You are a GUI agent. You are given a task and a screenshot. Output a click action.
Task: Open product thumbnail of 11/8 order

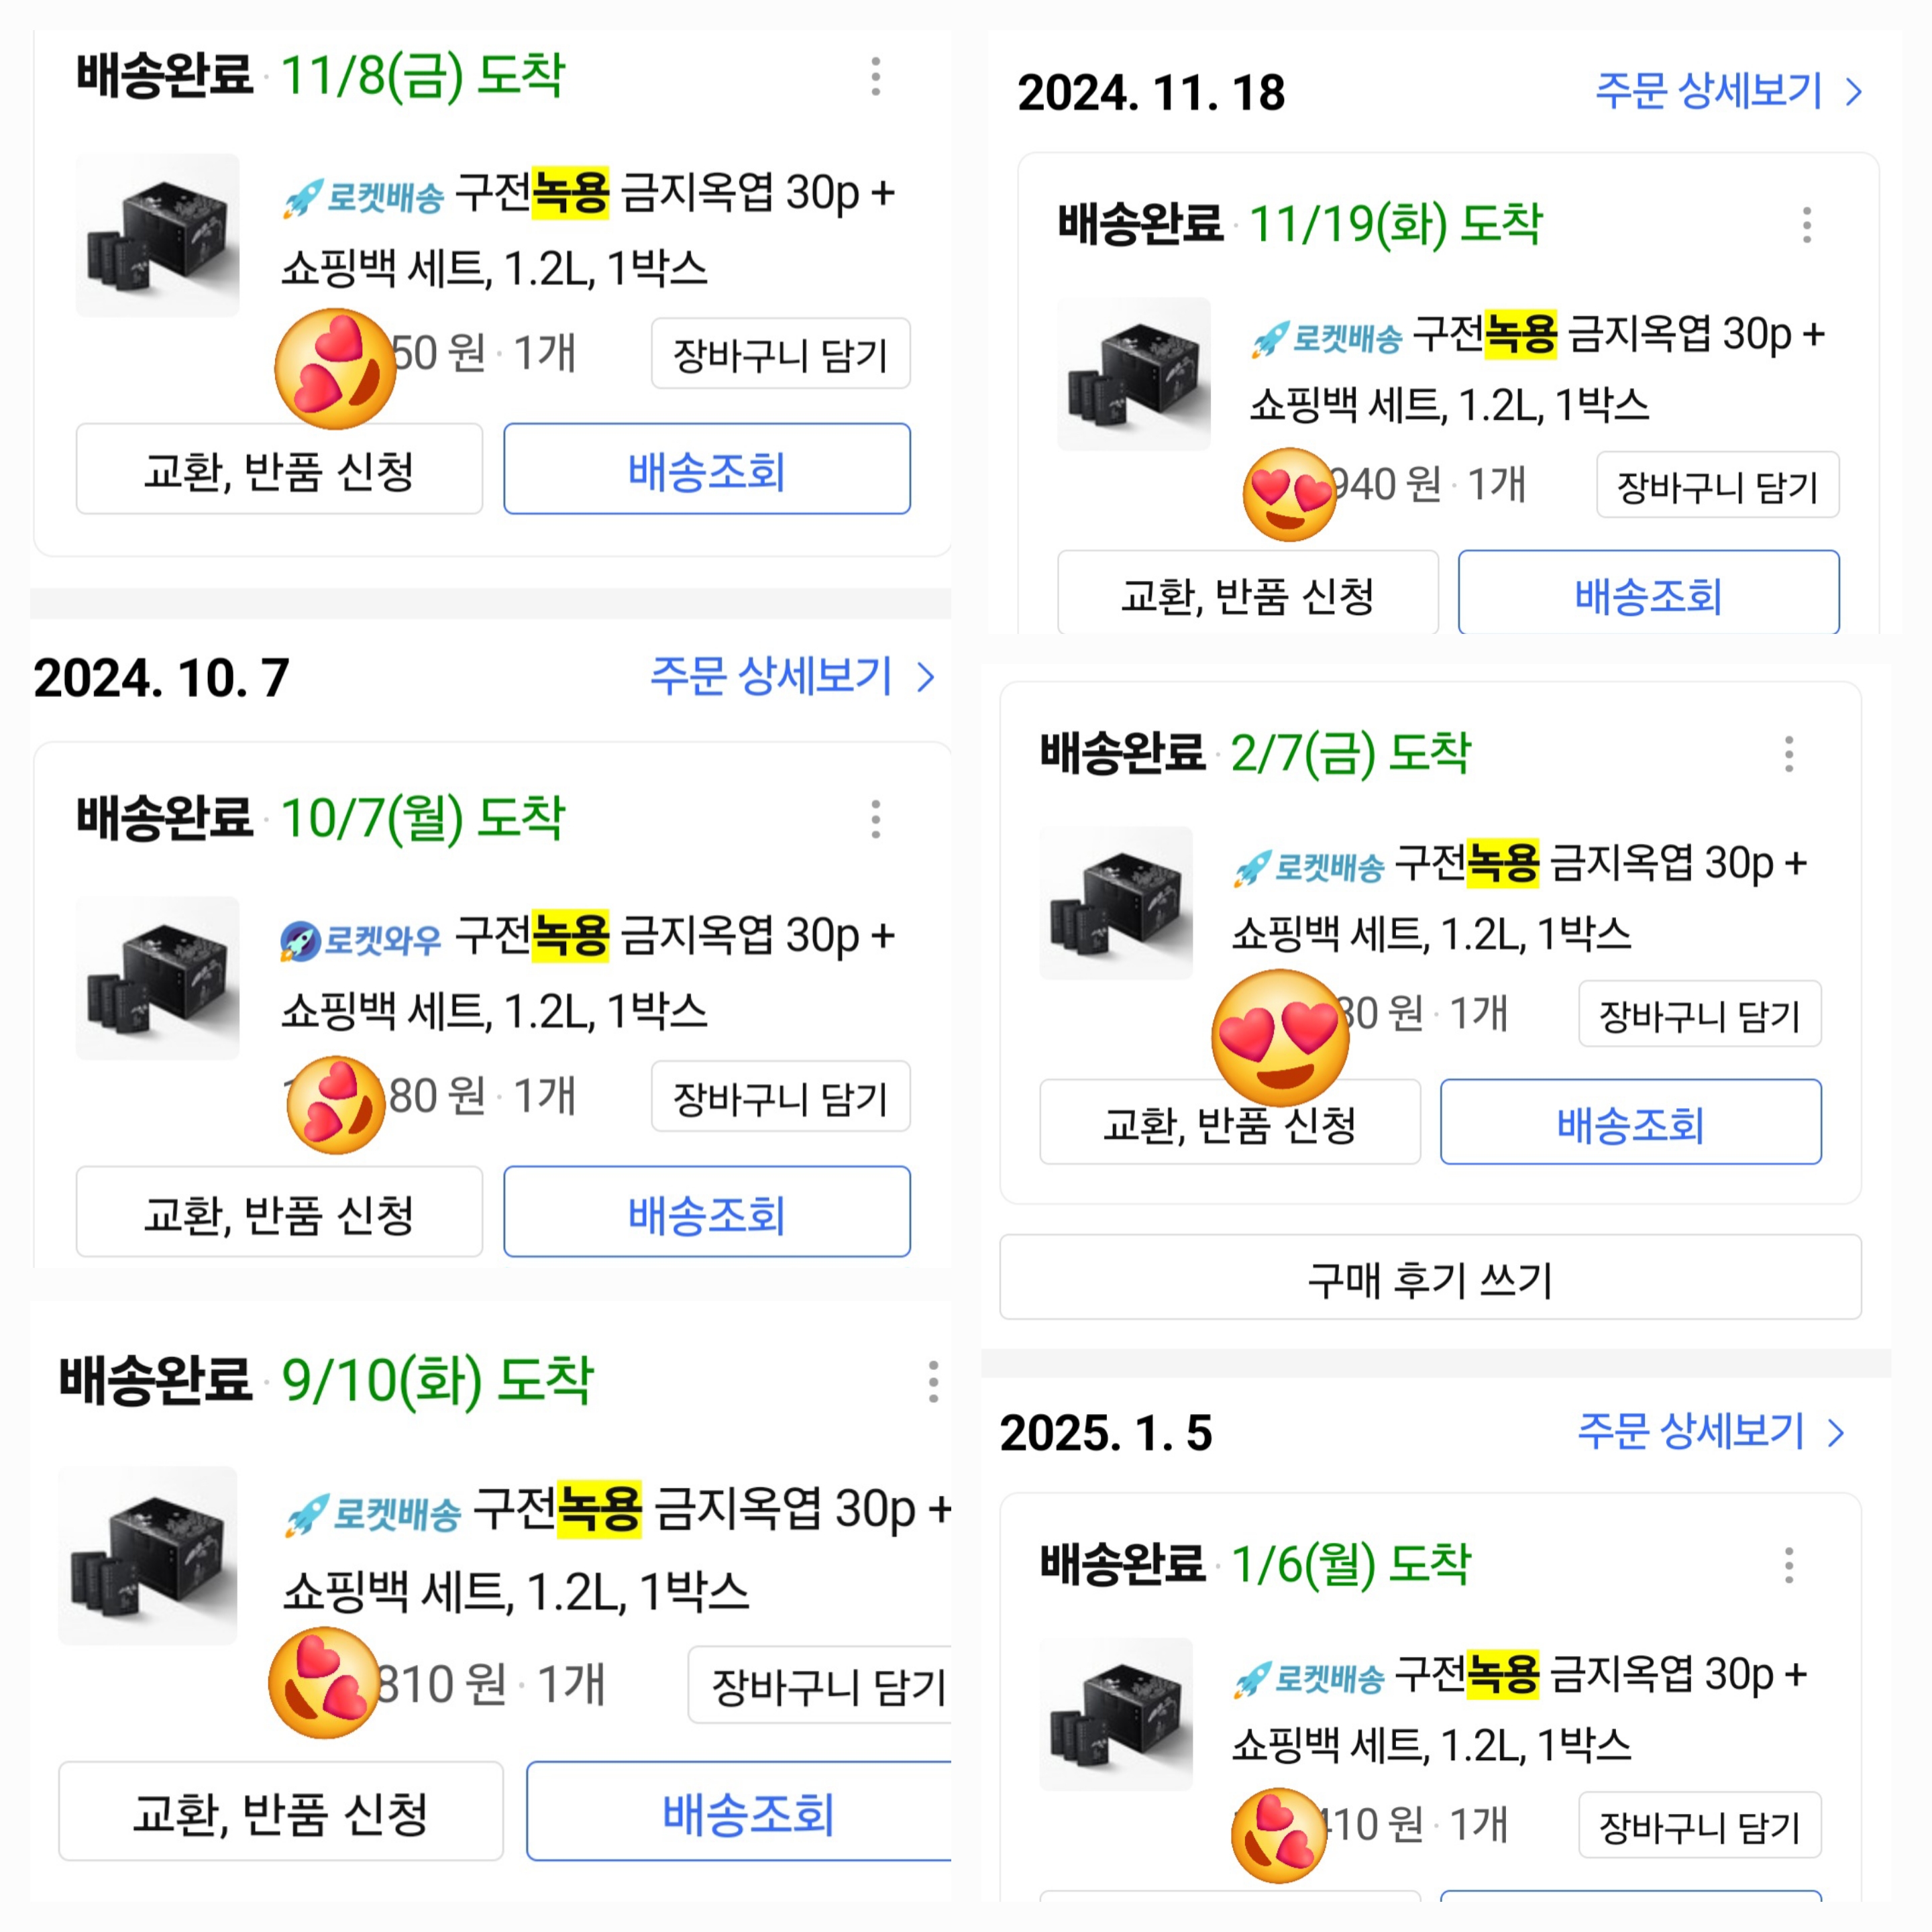[x=158, y=235]
